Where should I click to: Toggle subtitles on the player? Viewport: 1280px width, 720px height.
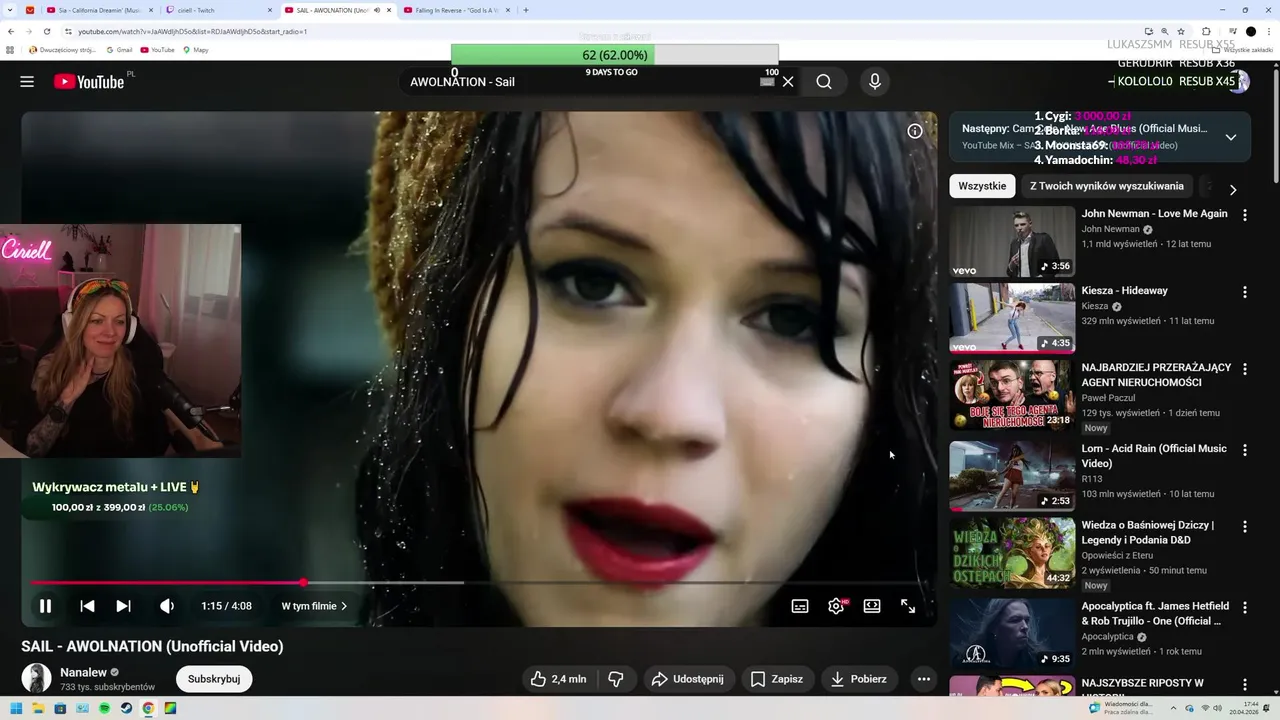point(800,606)
